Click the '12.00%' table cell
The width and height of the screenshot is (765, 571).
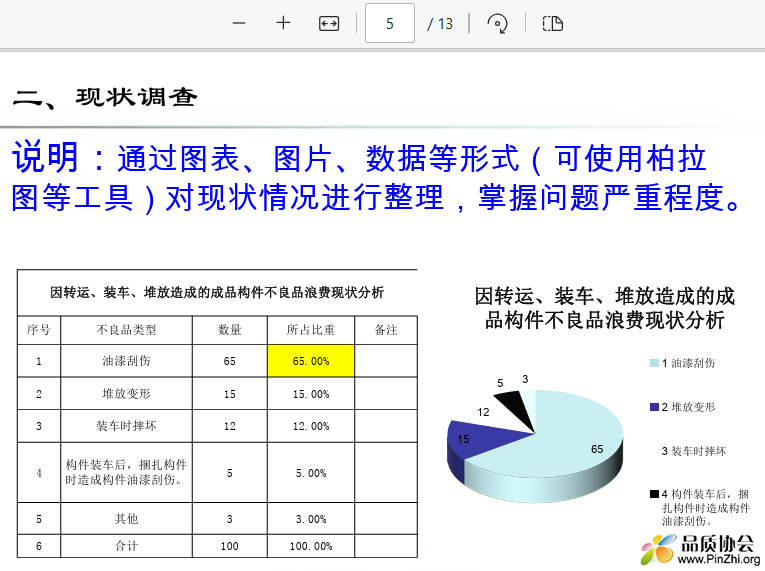click(311, 426)
